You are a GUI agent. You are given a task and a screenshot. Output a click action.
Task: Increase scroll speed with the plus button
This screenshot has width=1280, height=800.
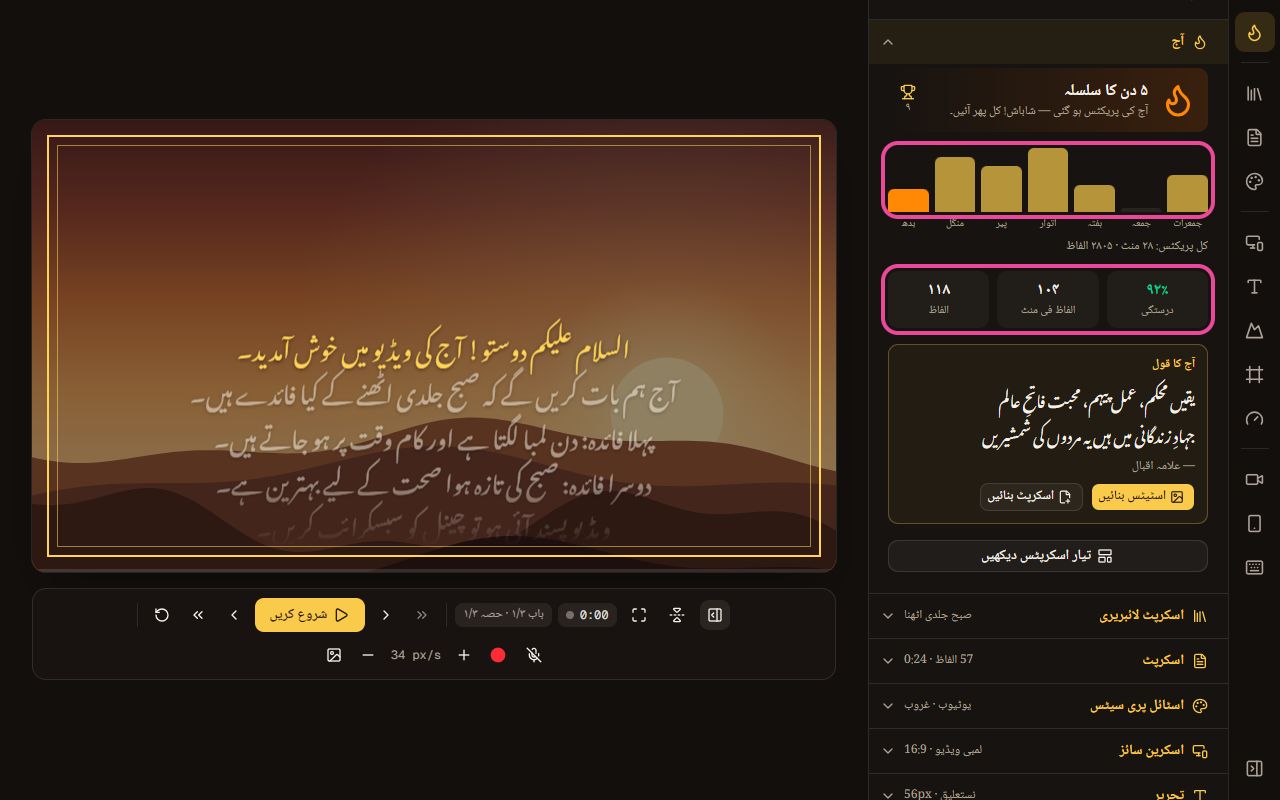point(464,655)
